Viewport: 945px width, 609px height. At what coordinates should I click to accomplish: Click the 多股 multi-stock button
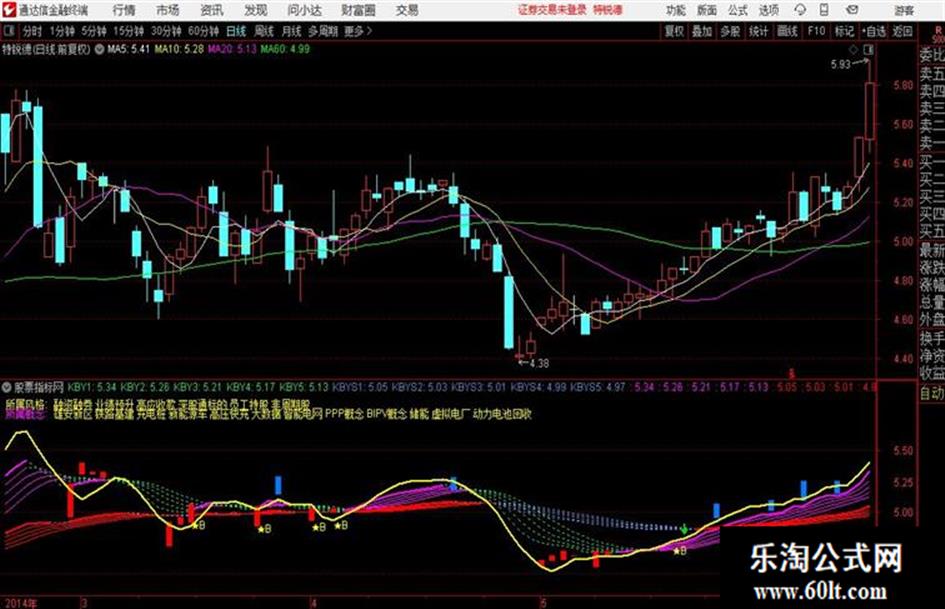[x=730, y=31]
